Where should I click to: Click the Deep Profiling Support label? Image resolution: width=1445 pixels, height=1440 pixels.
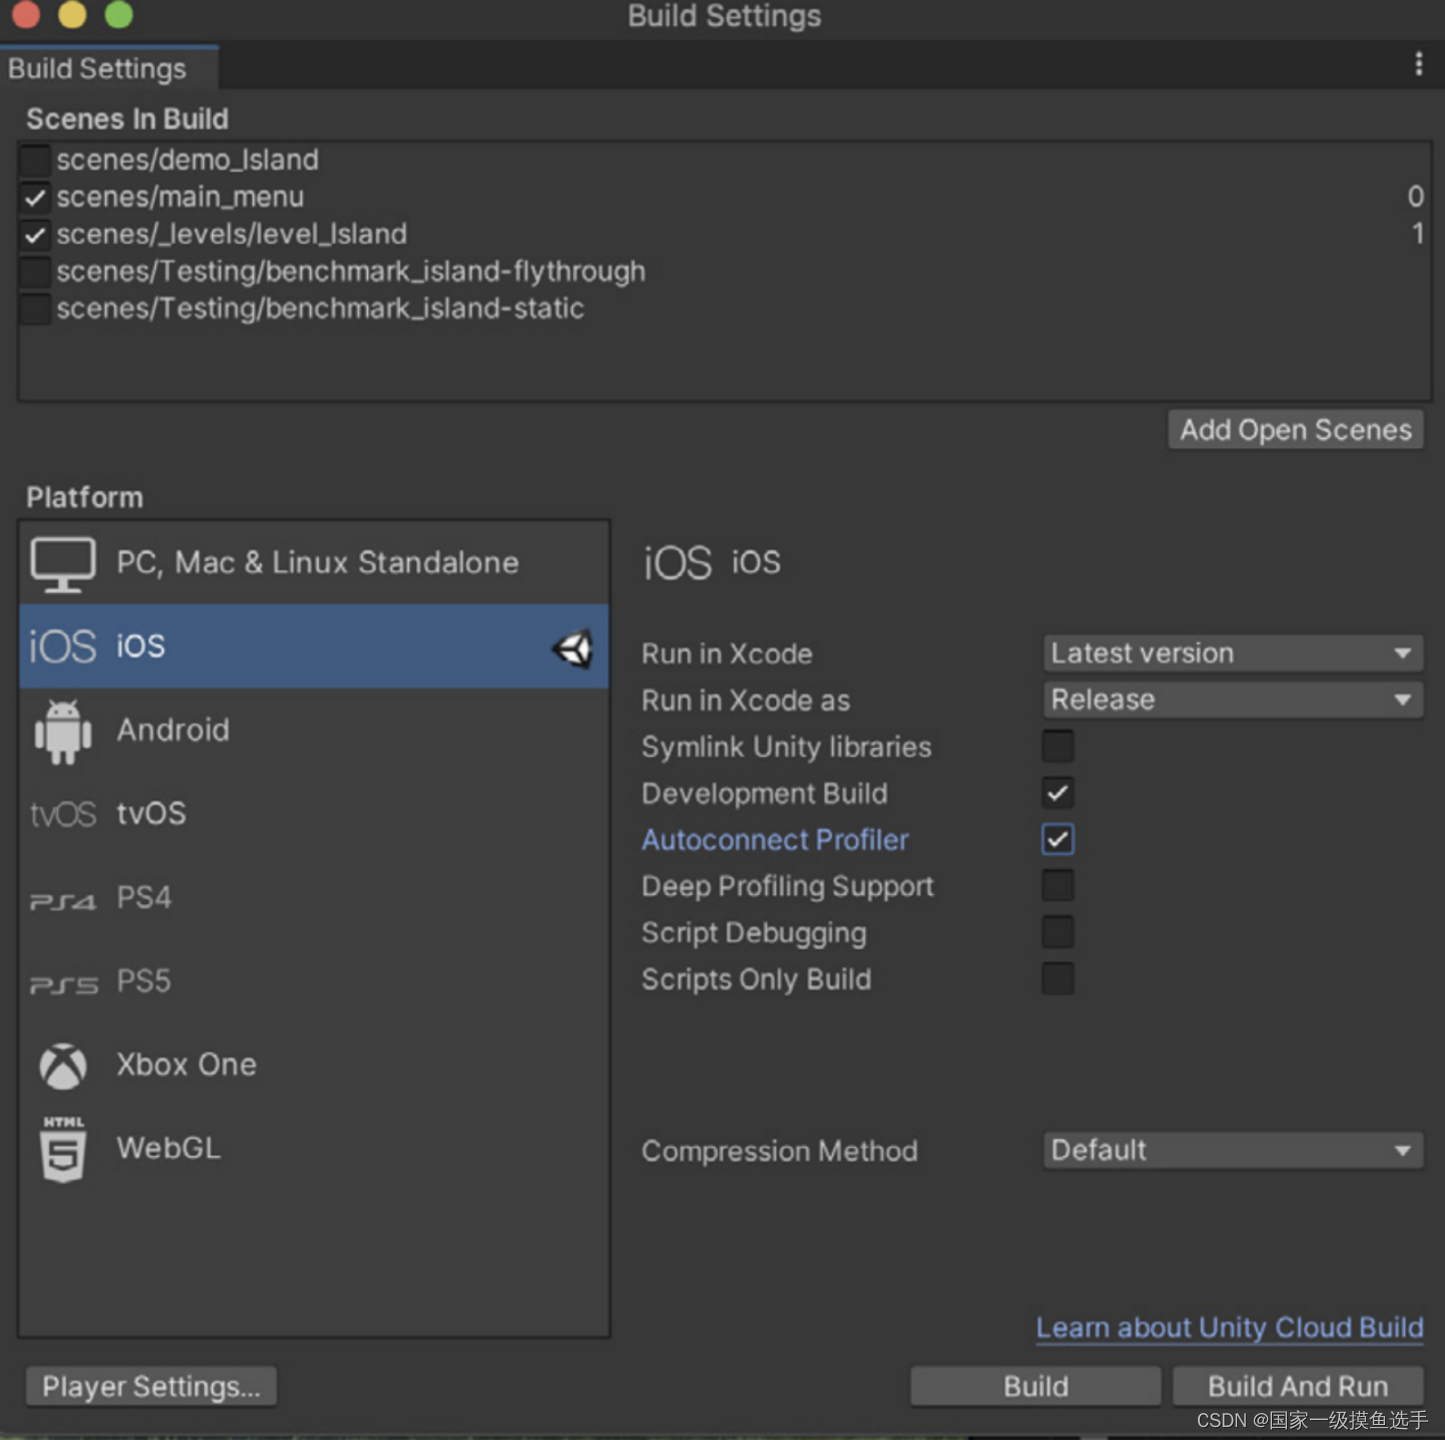pyautogui.click(x=788, y=887)
